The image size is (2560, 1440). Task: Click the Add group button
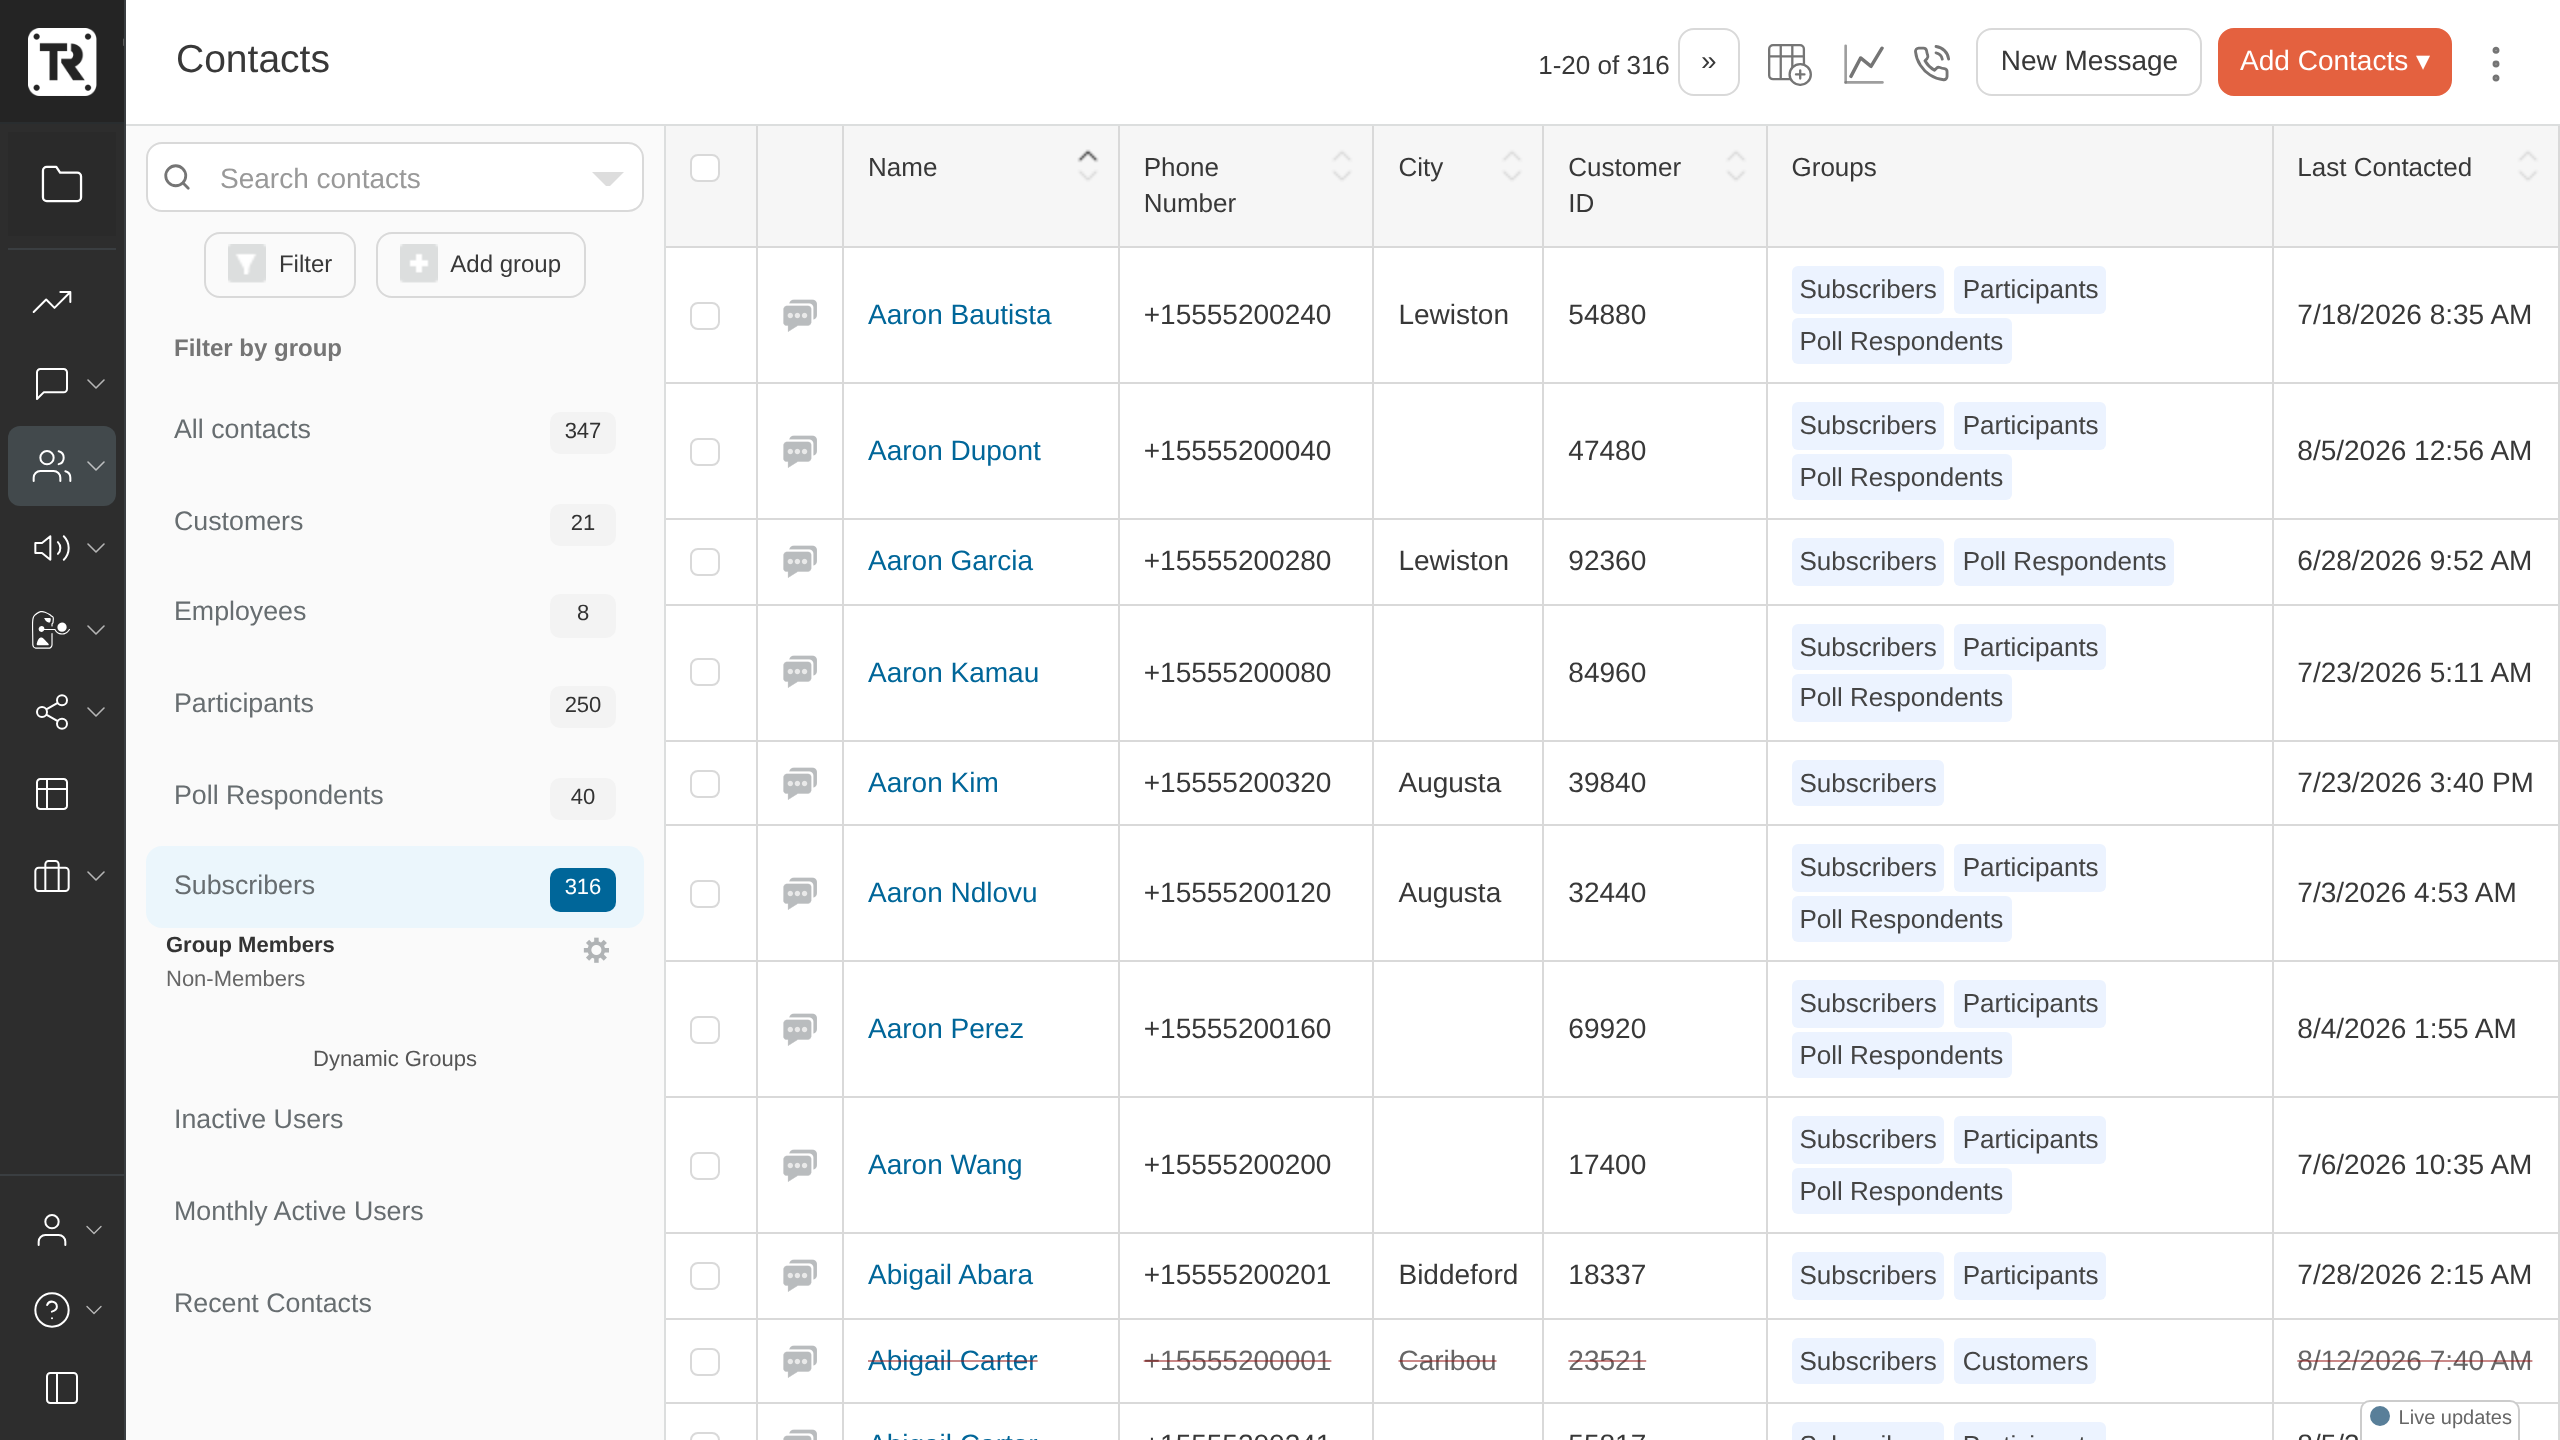[x=480, y=265]
